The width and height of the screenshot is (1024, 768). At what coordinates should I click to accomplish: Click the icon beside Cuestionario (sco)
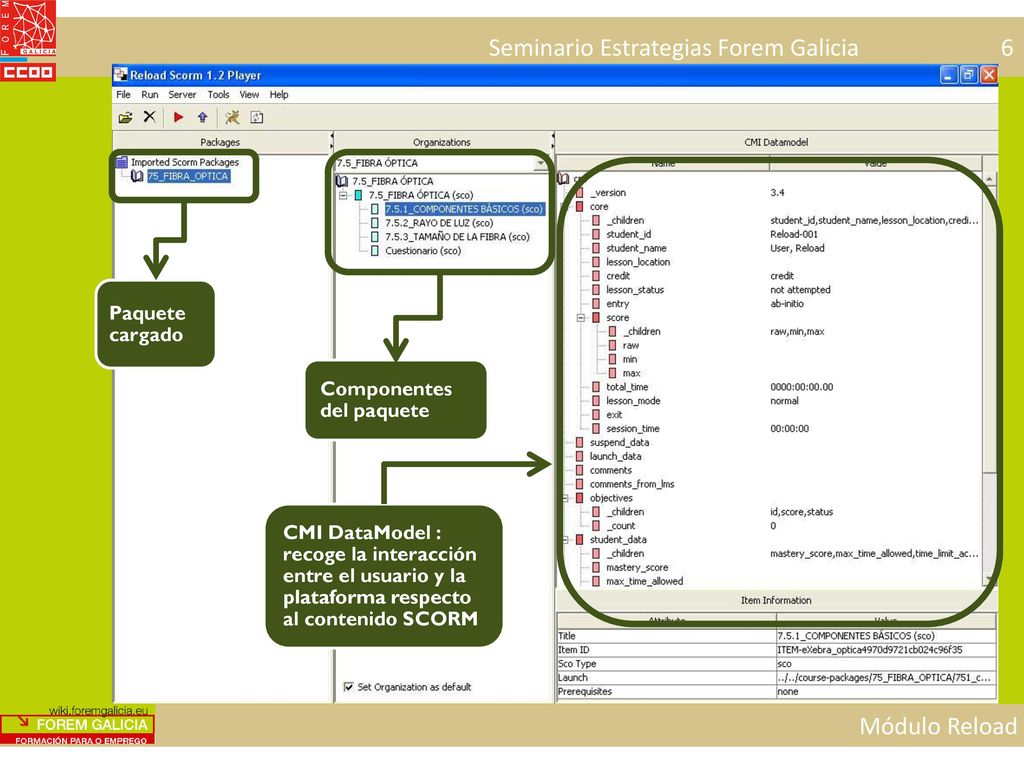(x=375, y=251)
